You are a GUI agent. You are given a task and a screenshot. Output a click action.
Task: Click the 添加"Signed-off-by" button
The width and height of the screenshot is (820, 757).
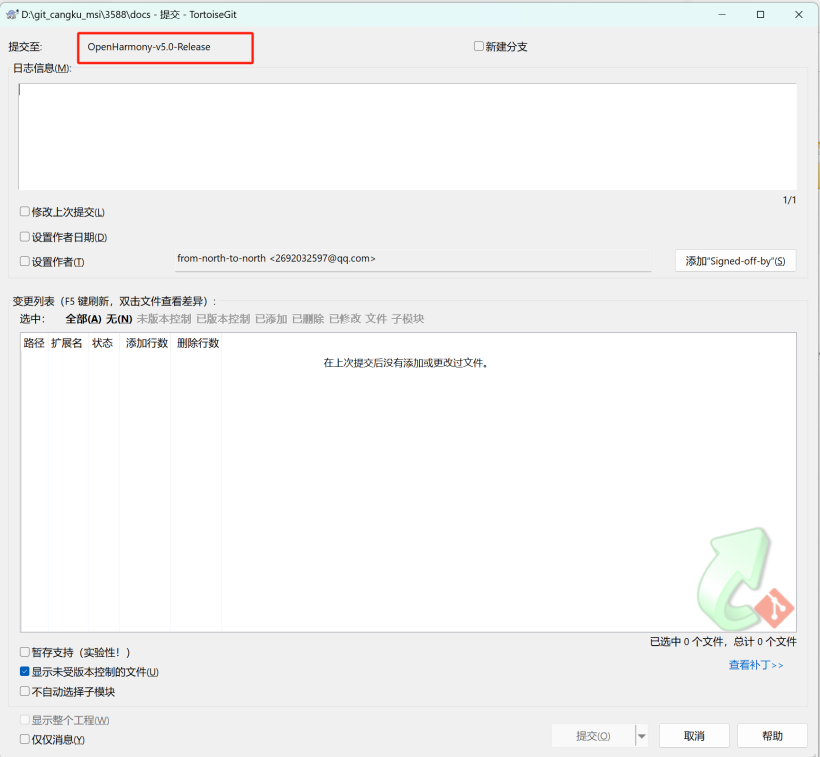[x=735, y=261]
